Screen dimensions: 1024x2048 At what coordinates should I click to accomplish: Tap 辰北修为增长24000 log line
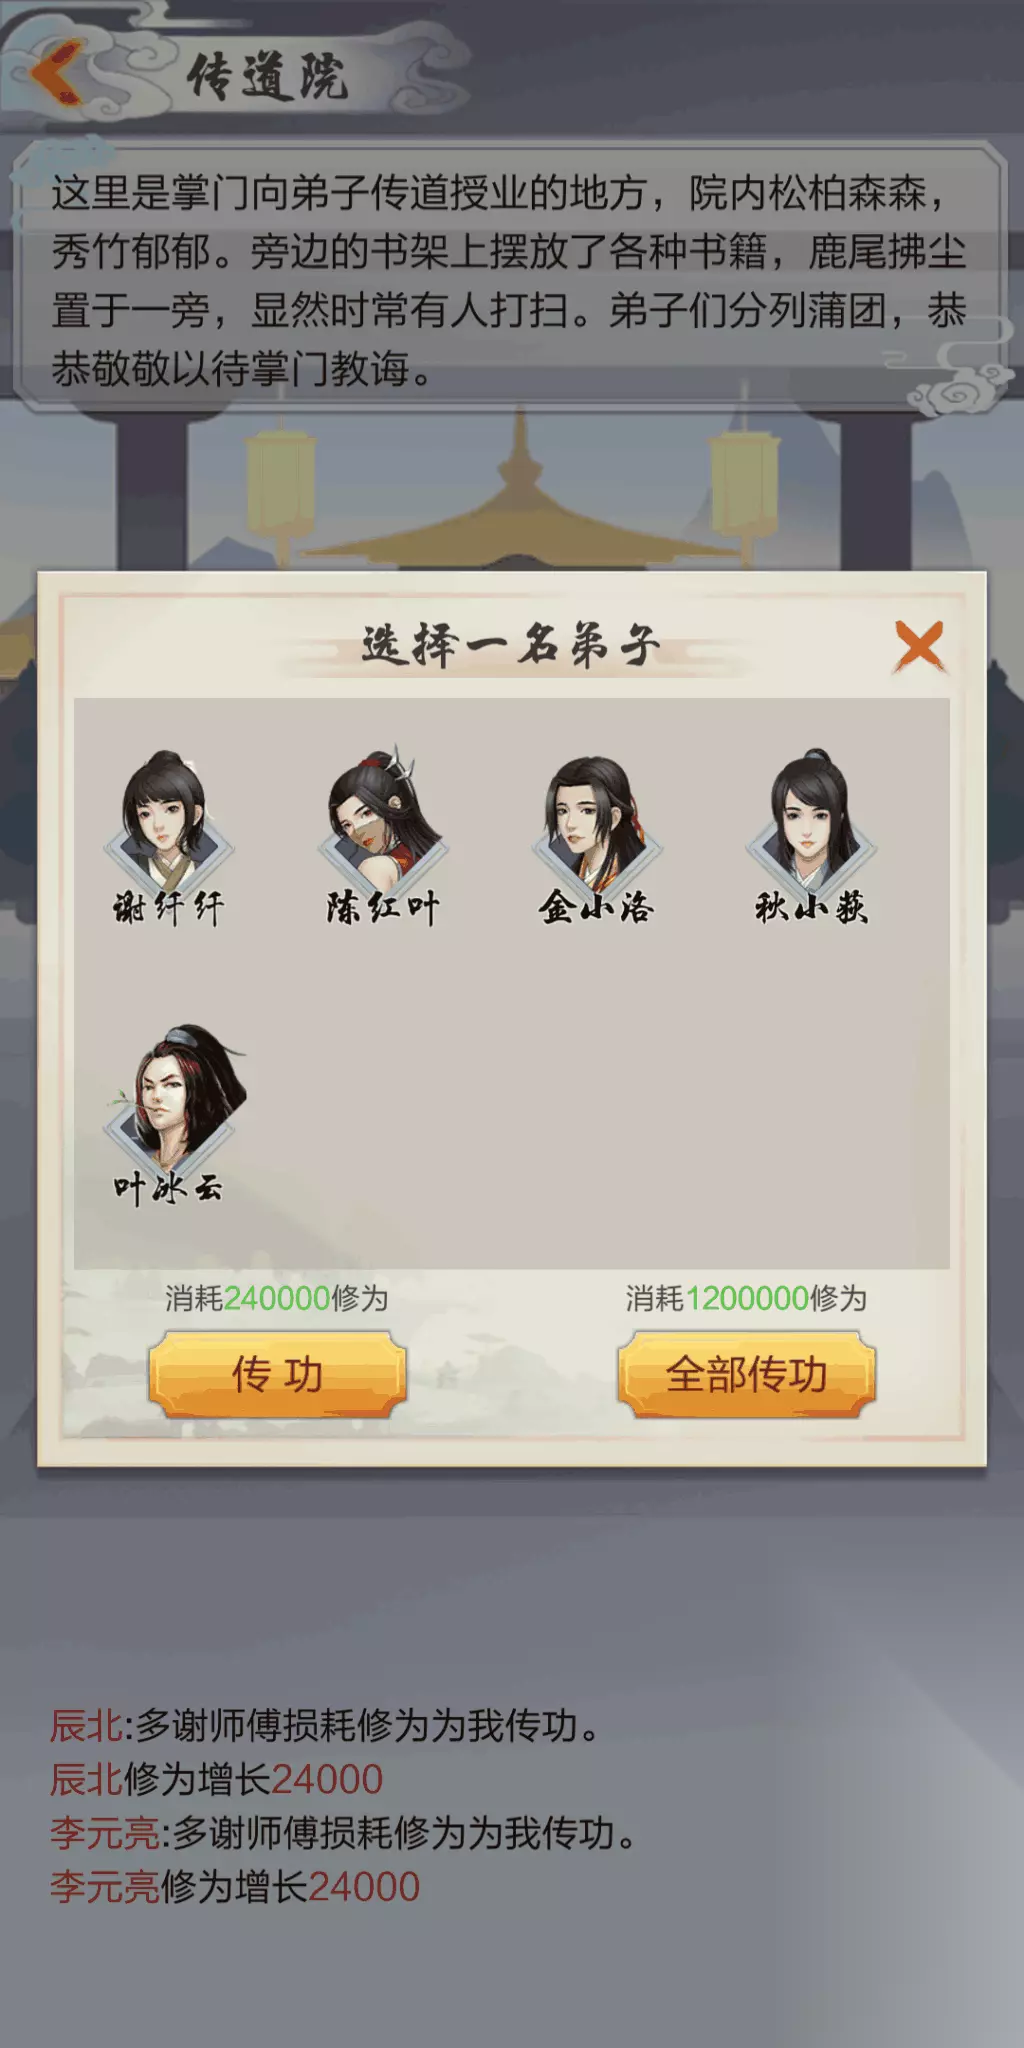pyautogui.click(x=217, y=1779)
